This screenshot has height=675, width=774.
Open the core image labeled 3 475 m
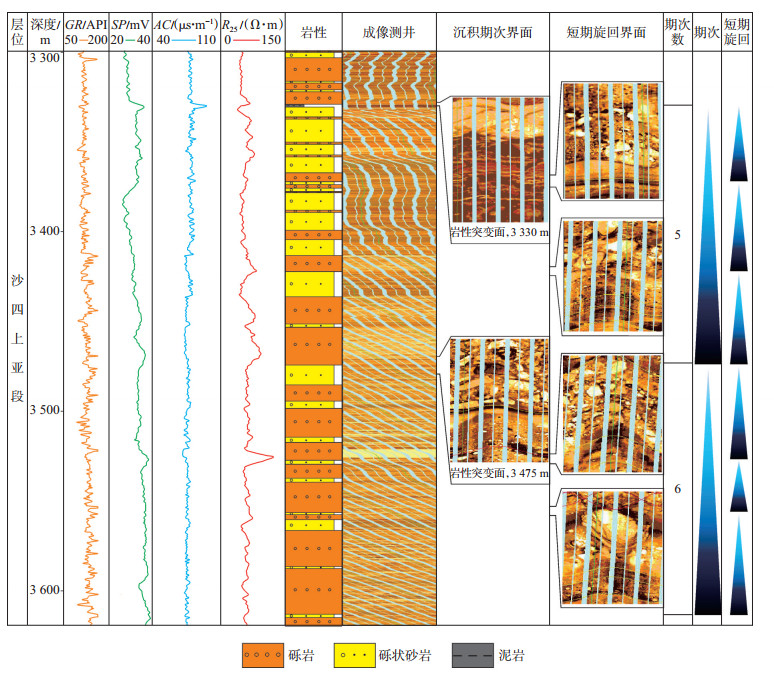(x=498, y=401)
